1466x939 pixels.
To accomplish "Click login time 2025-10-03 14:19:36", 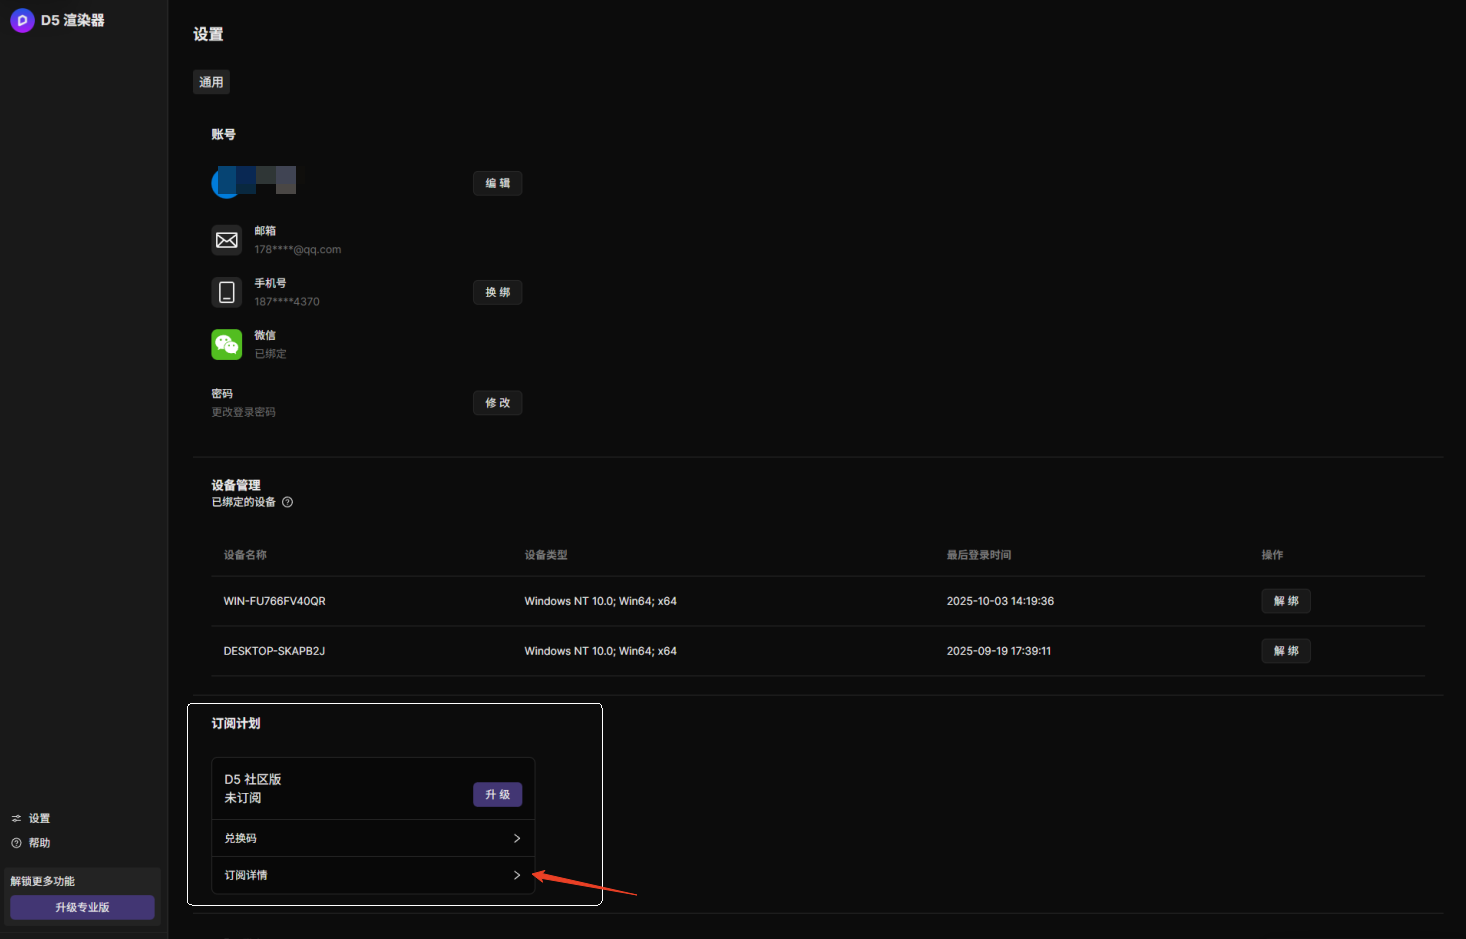I will pos(1000,601).
